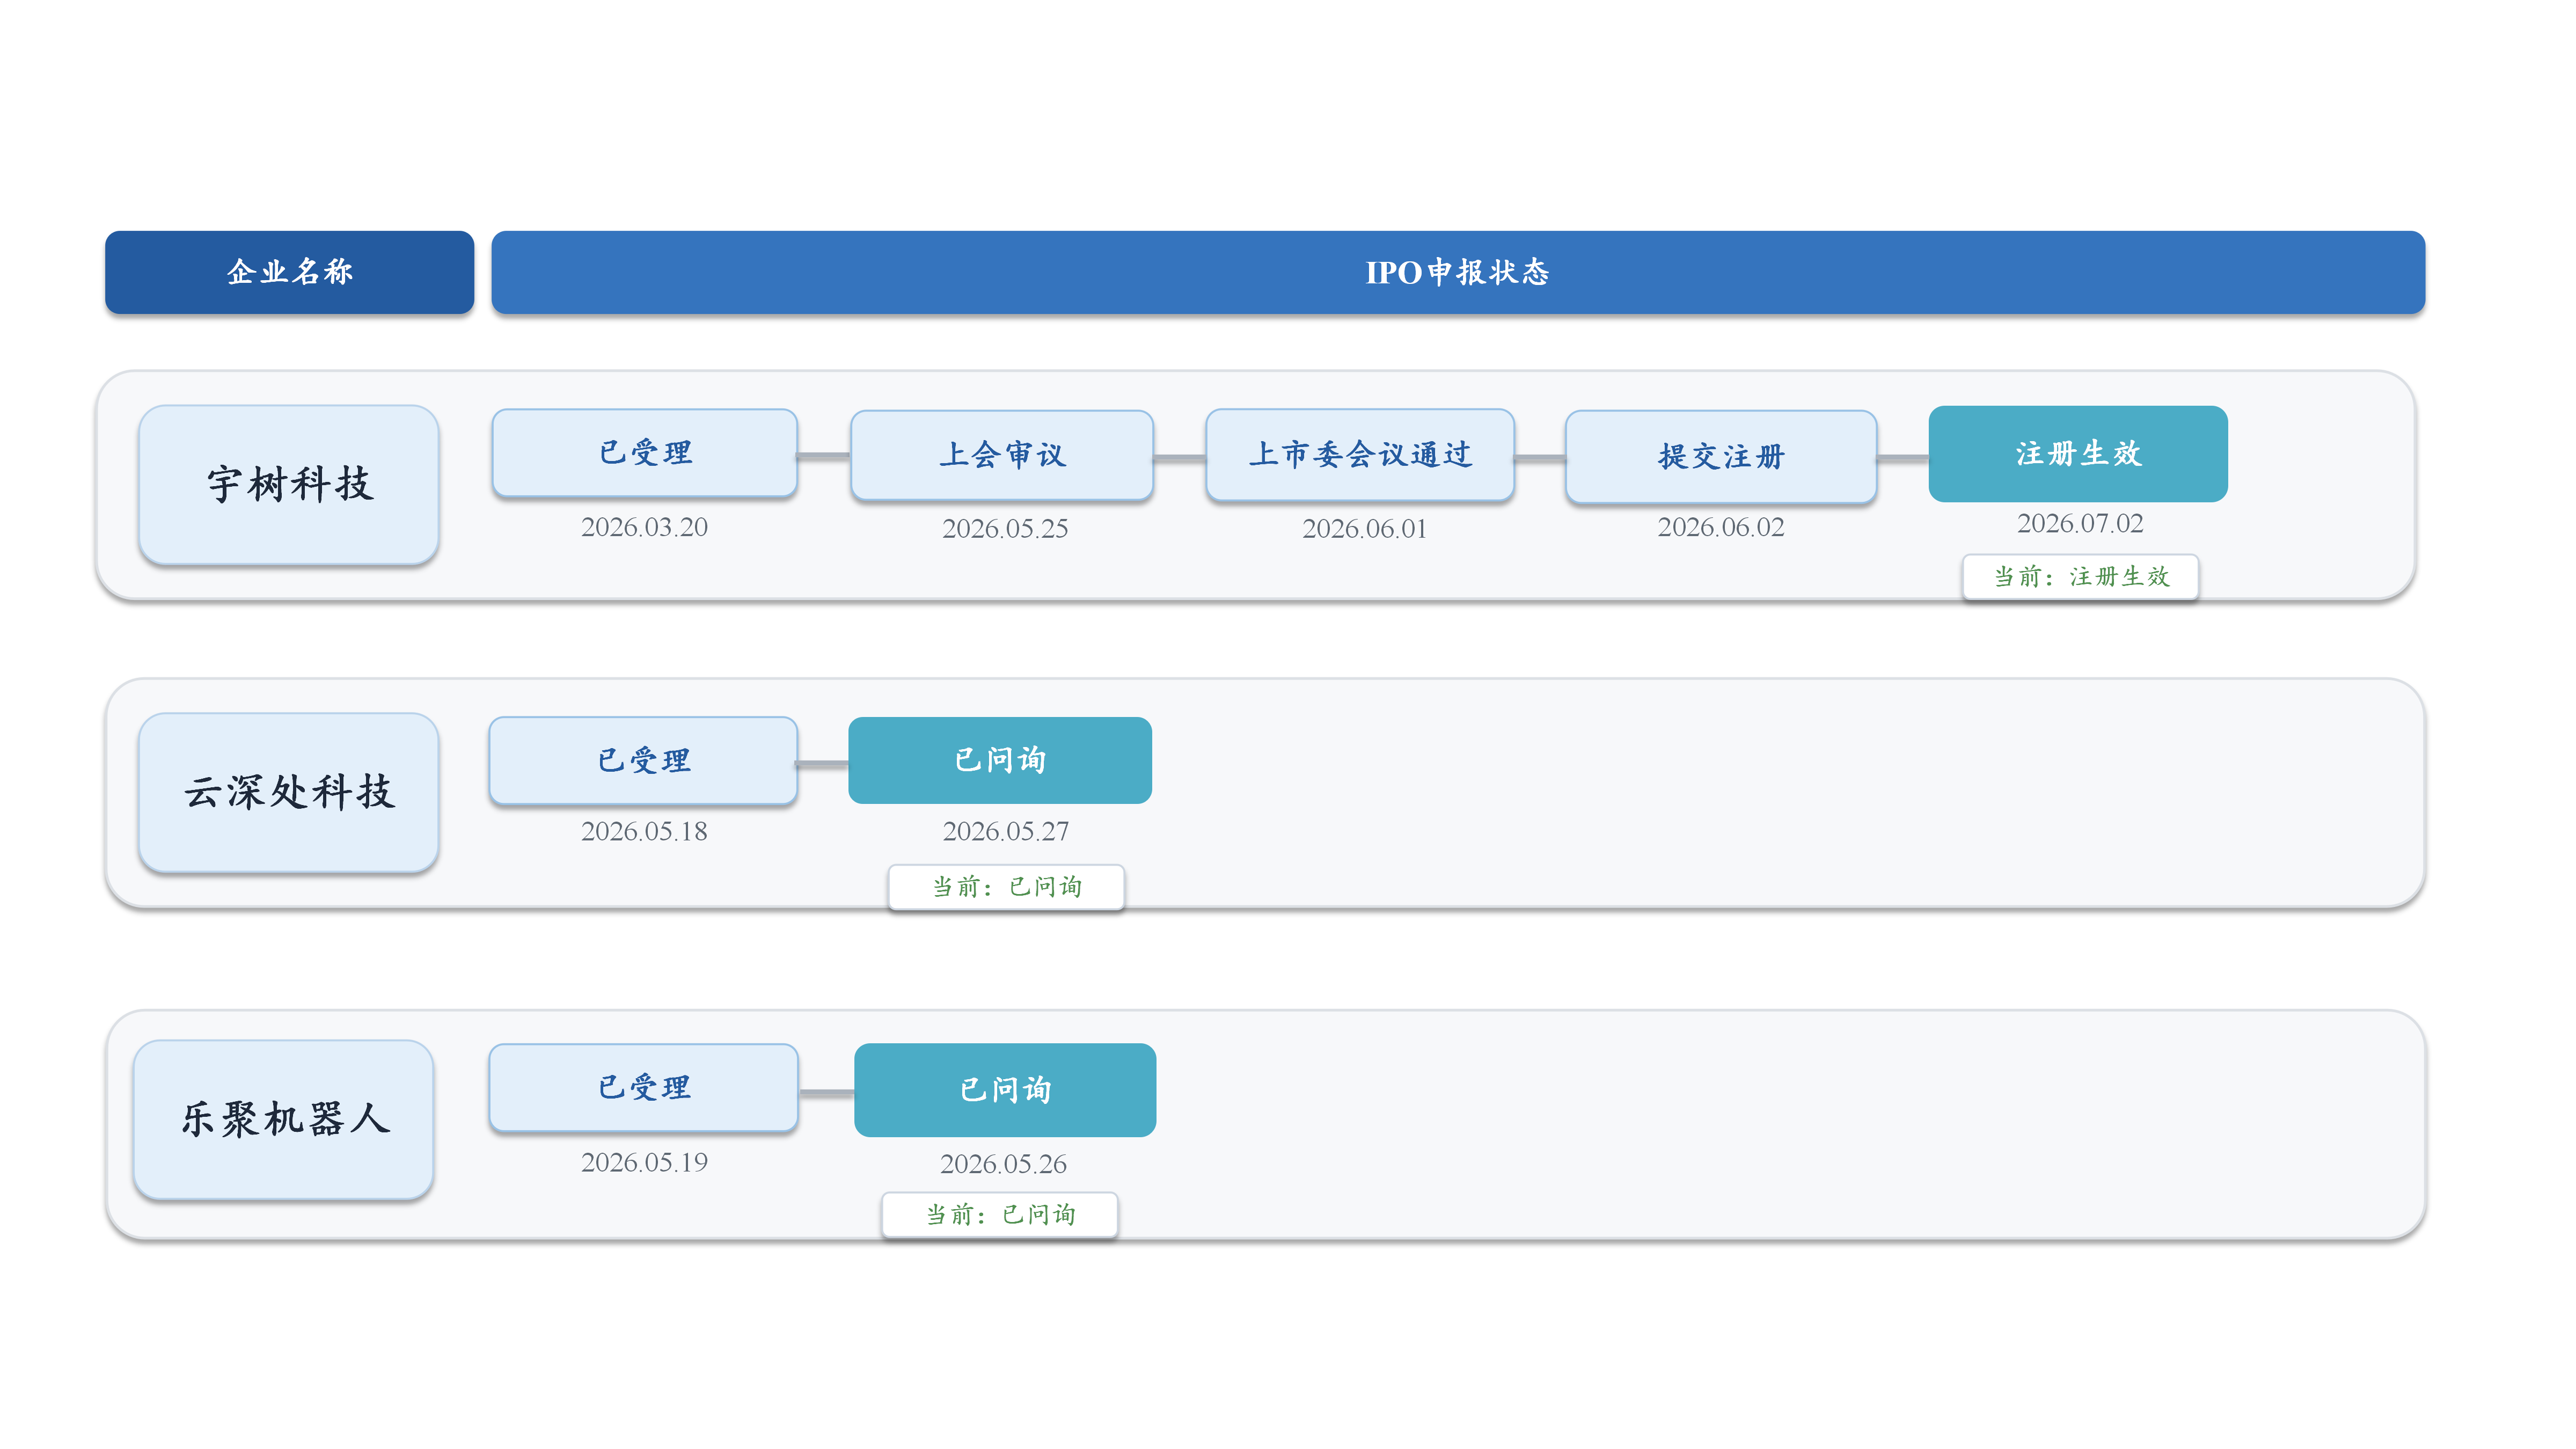The image size is (2576, 1449).
Task: Click the date 2026.05.26
Action: [x=1003, y=1164]
